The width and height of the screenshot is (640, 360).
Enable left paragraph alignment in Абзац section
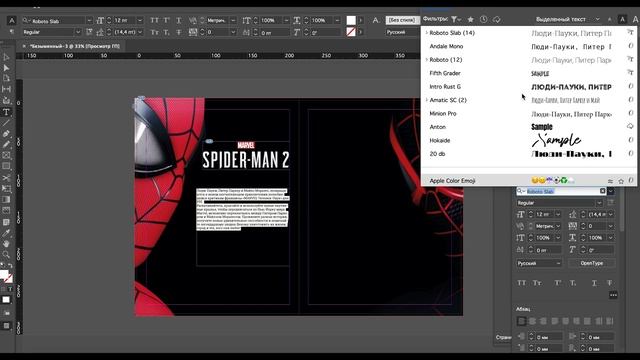521,321
